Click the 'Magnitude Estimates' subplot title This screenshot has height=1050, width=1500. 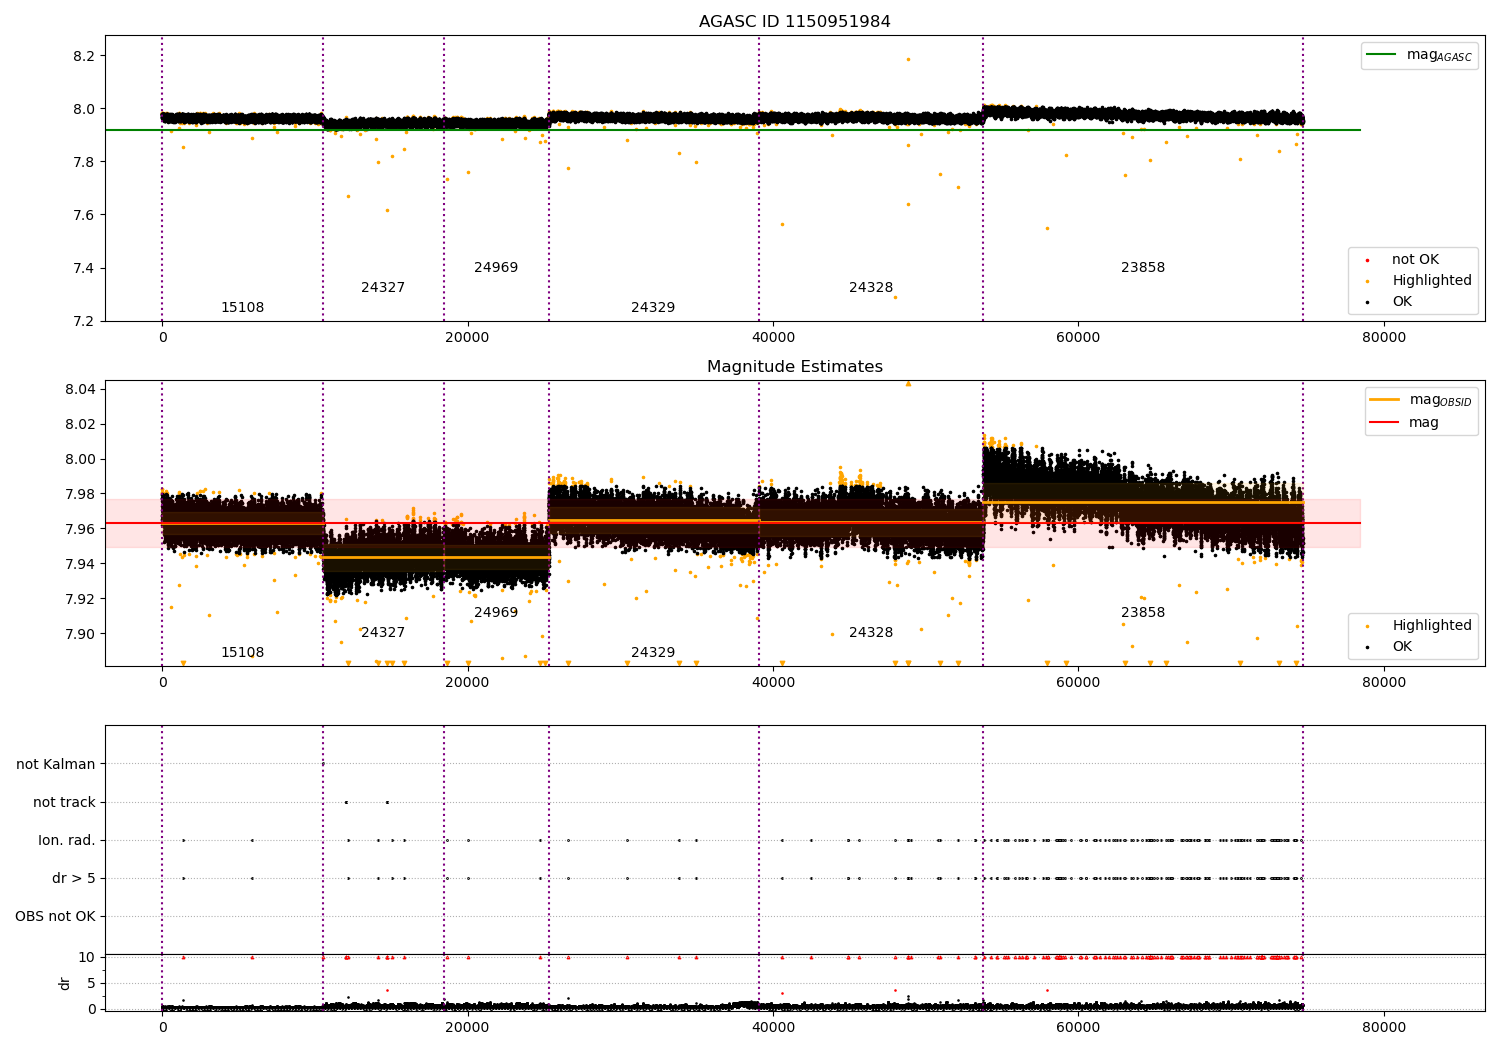click(794, 367)
